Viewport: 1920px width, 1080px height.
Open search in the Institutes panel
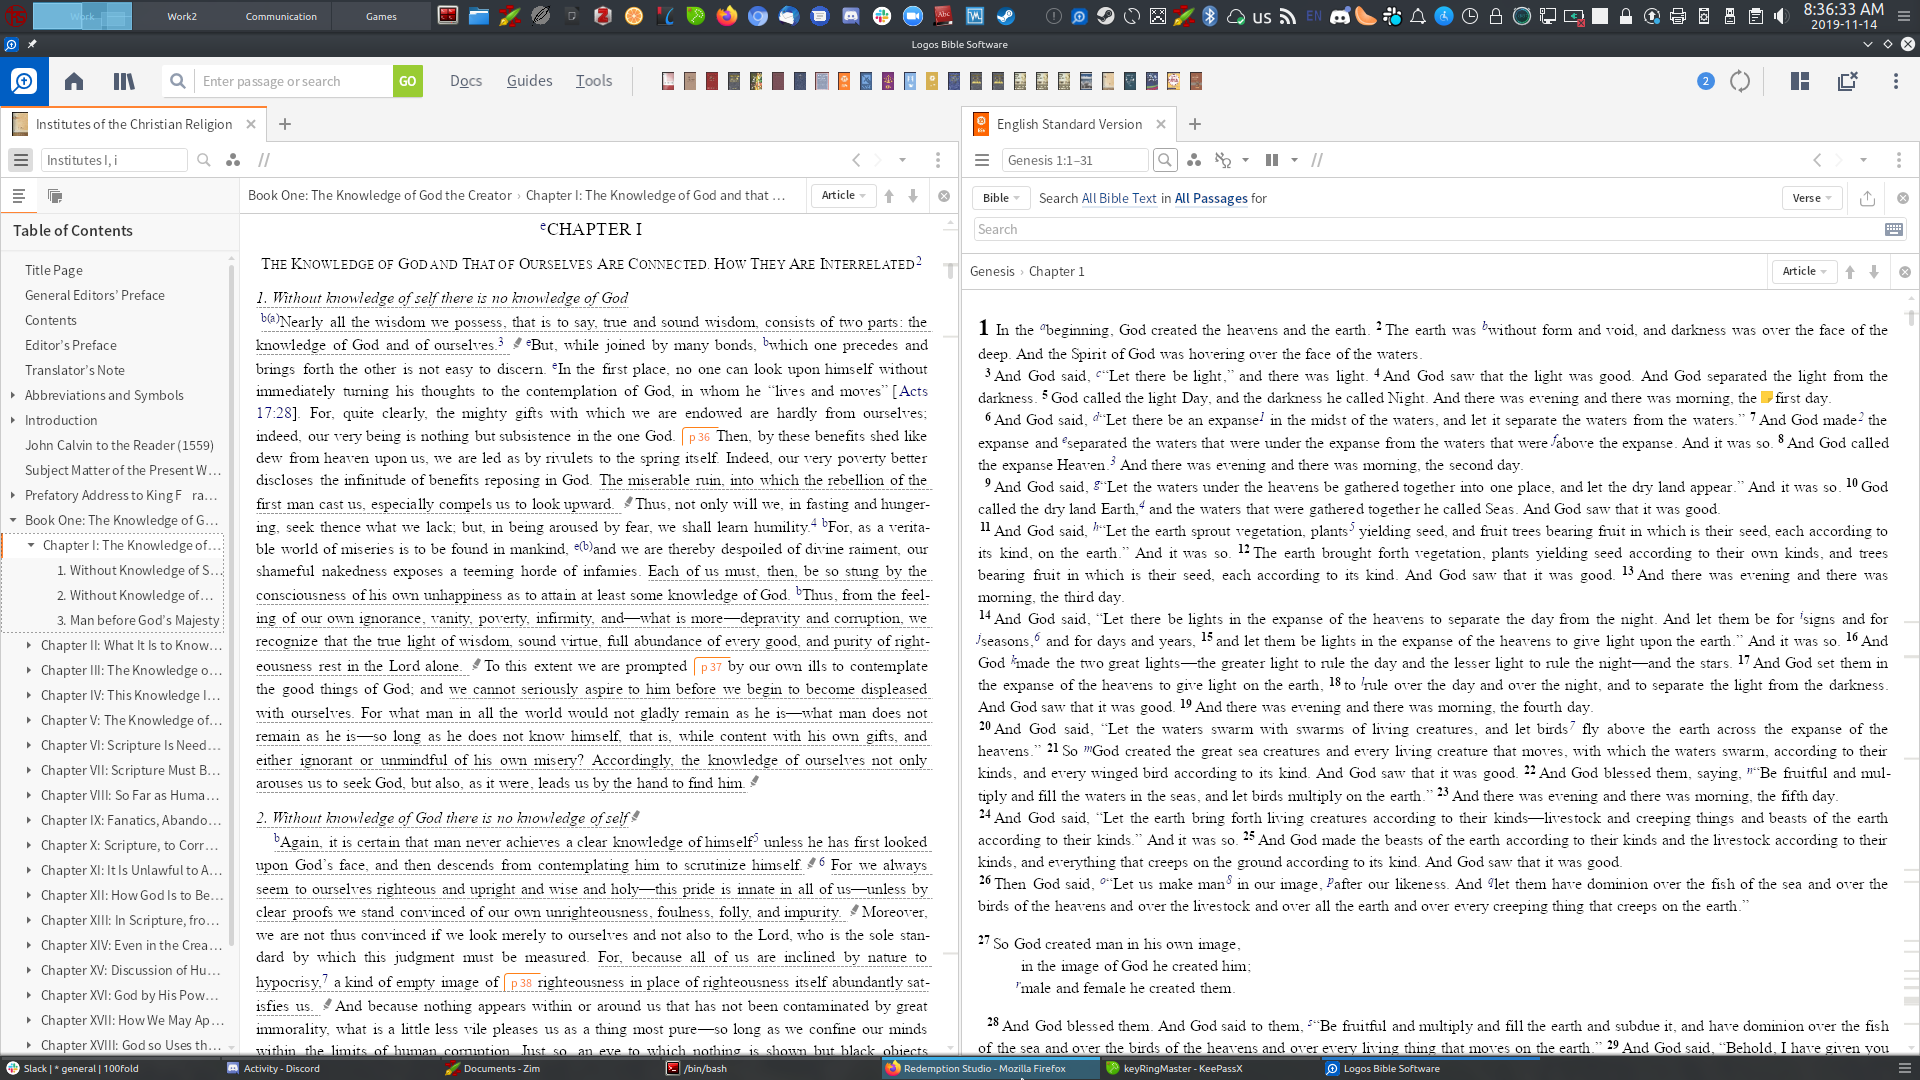coord(204,160)
